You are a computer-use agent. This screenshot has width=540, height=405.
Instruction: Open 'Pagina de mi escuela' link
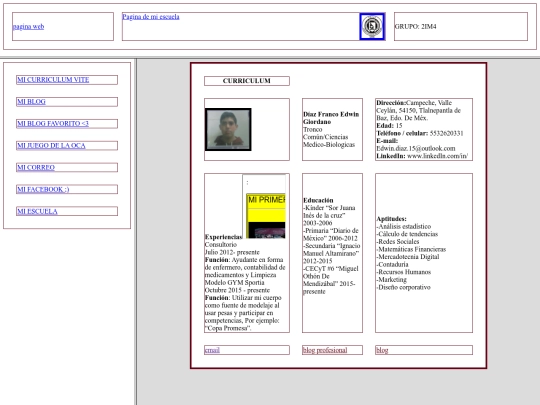point(151,17)
